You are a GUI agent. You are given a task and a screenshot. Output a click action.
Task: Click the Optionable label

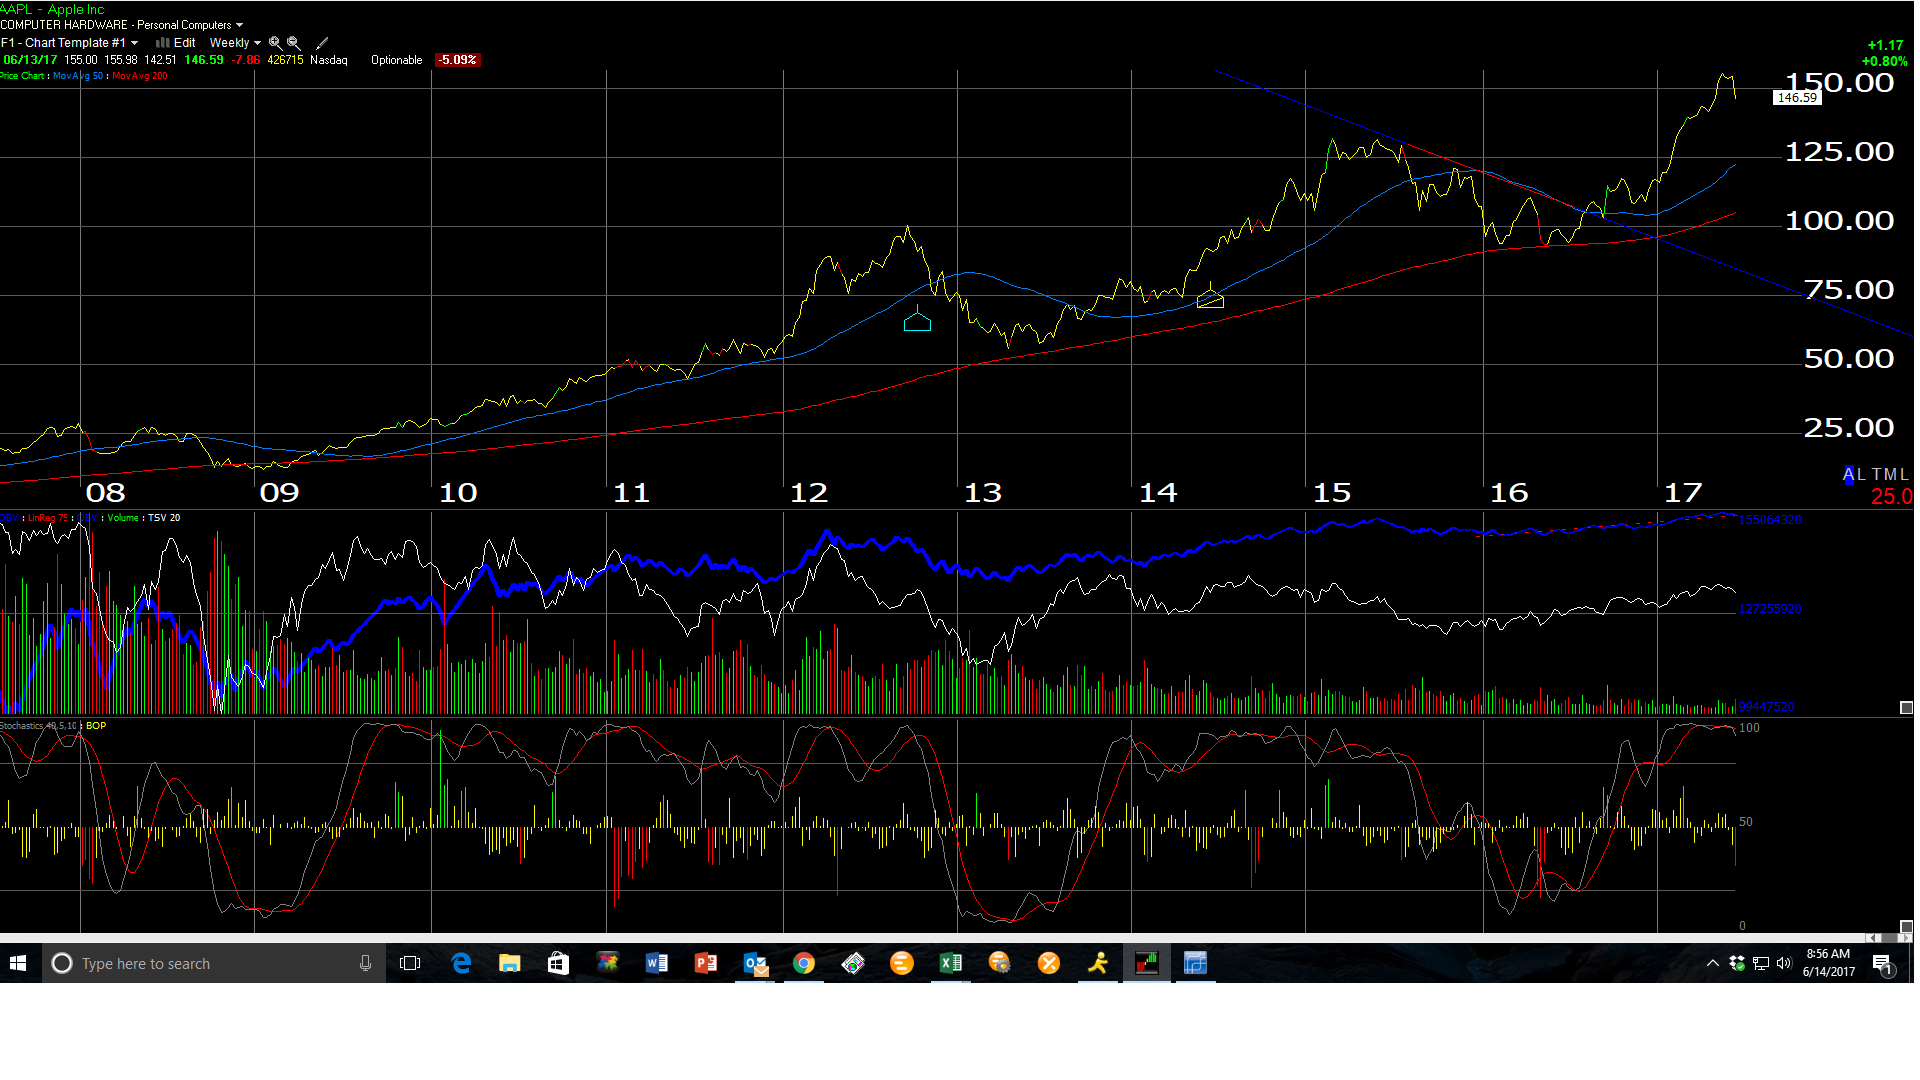coord(396,60)
